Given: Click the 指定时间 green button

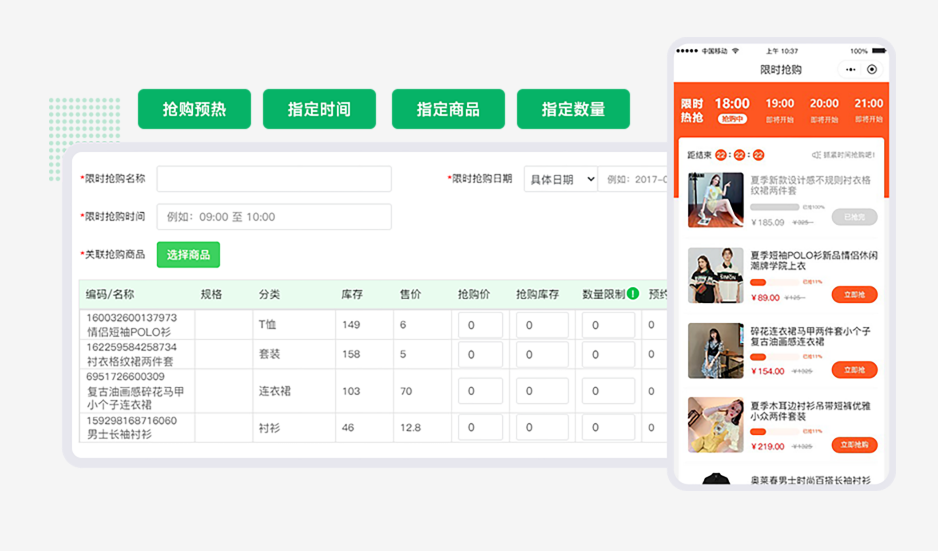Looking at the screenshot, I should [x=319, y=109].
